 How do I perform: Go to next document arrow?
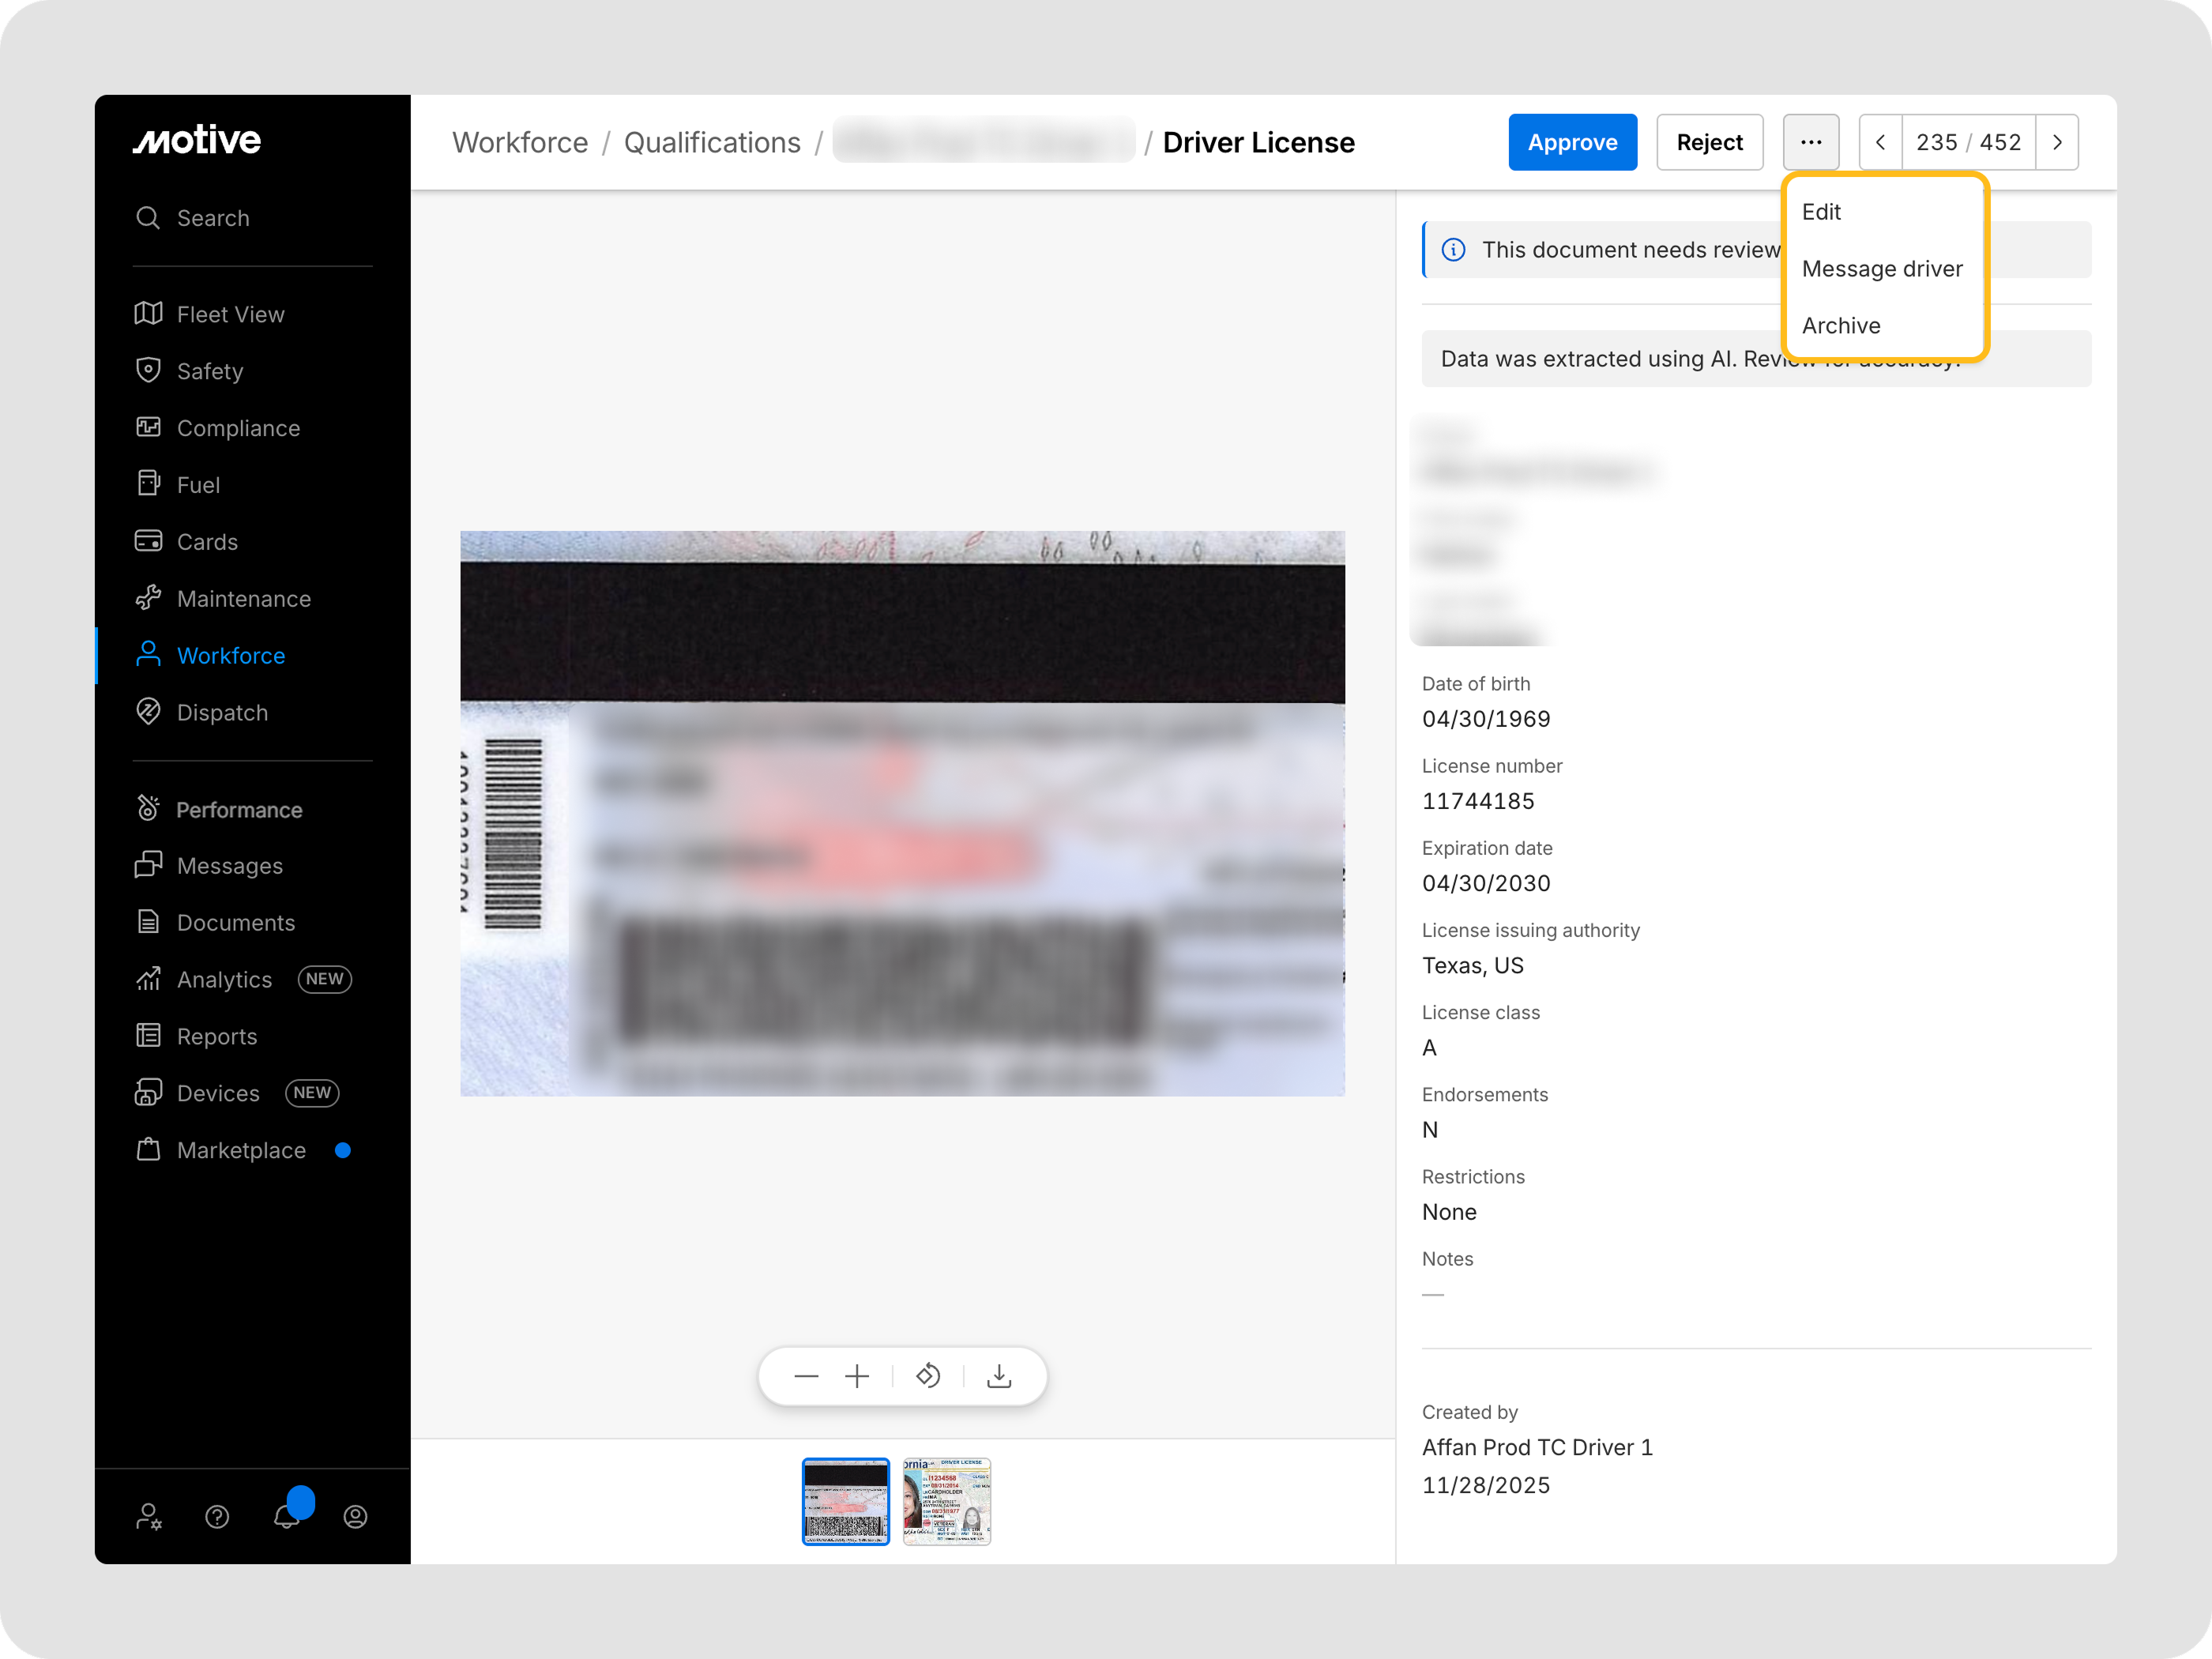coord(2057,142)
